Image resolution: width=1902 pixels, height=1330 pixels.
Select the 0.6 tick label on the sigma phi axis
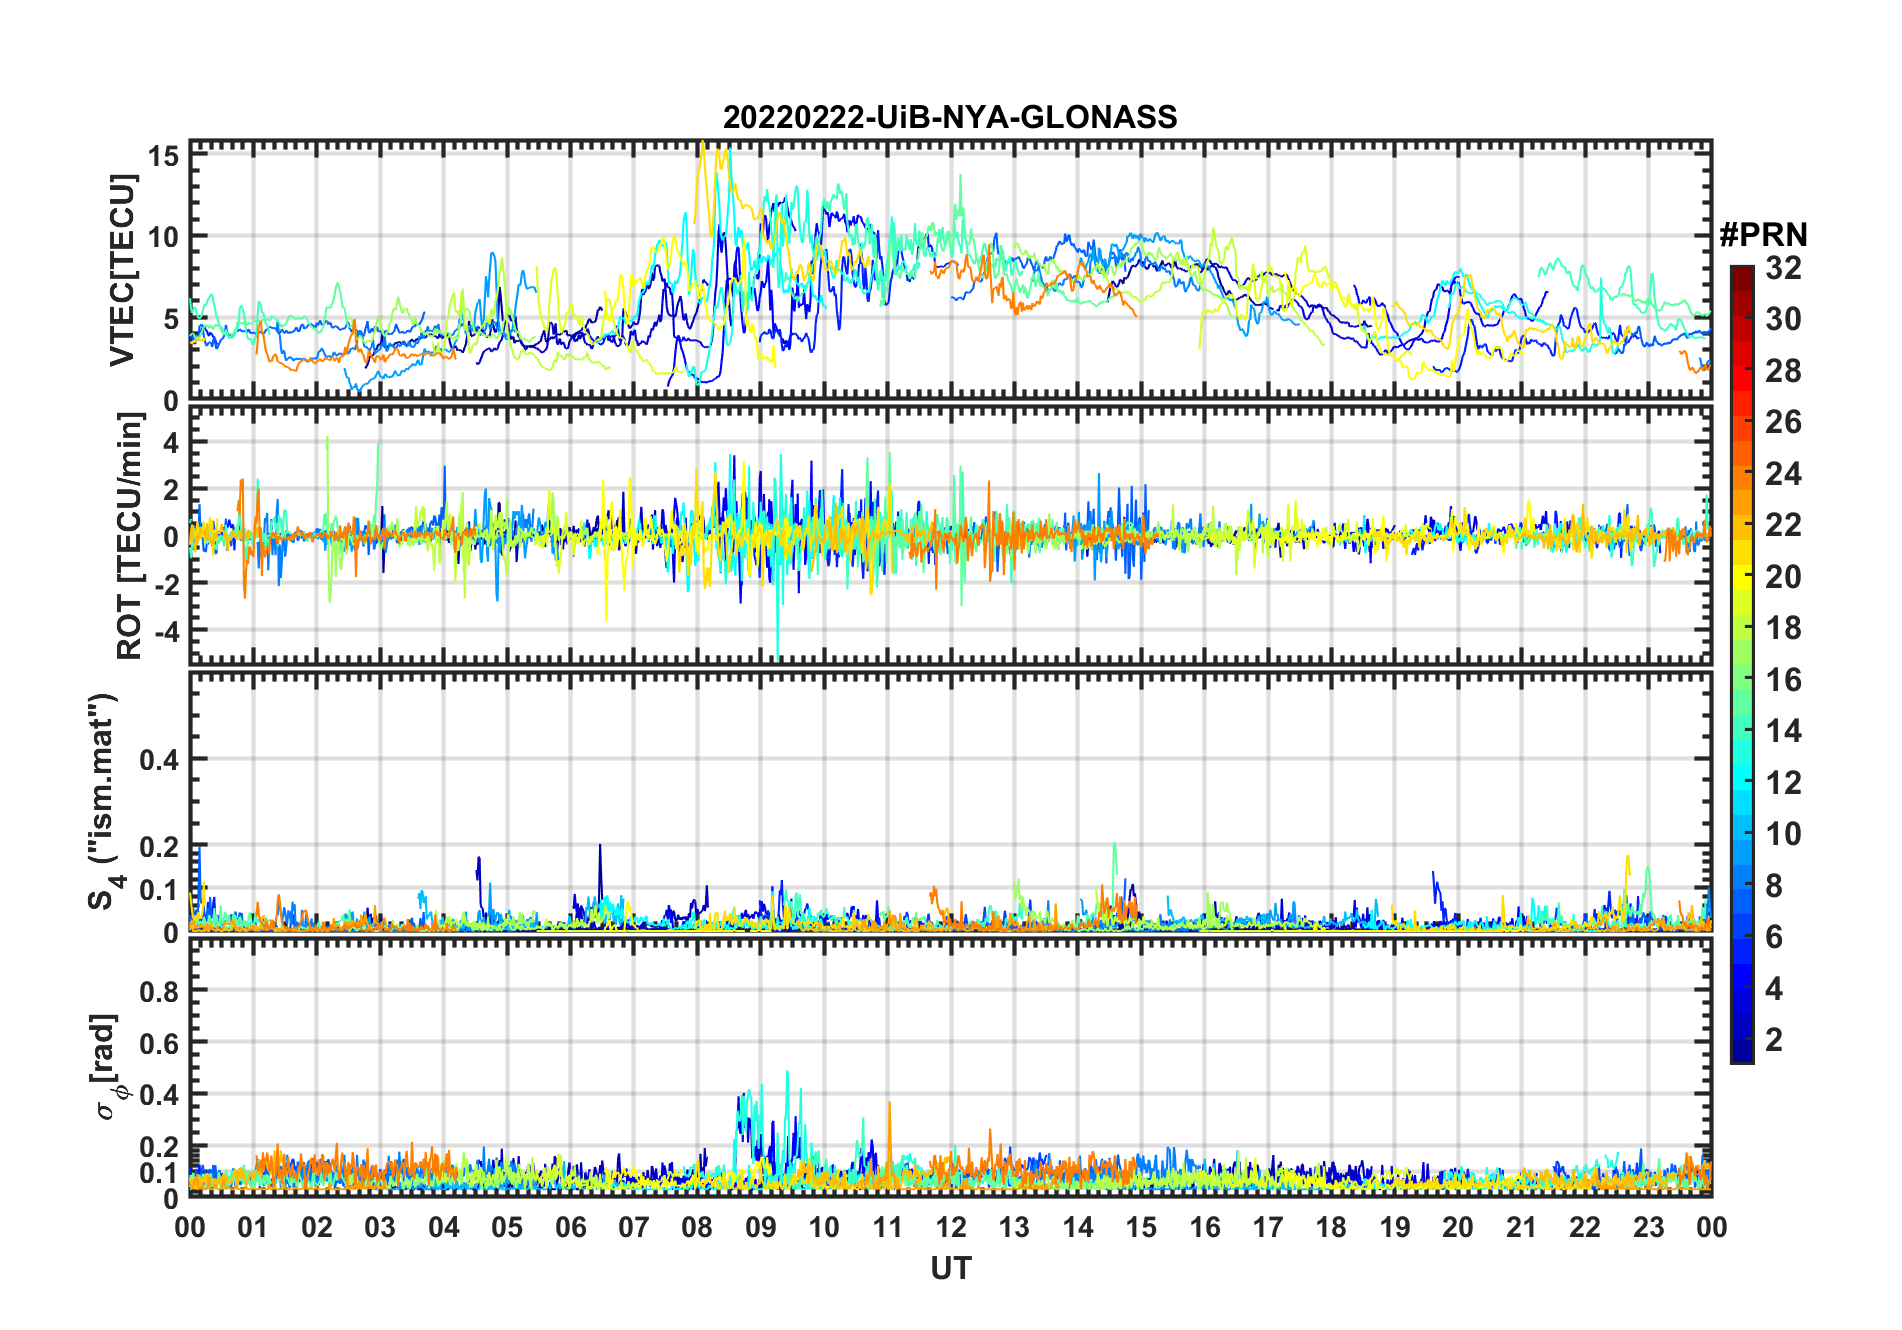point(160,1043)
